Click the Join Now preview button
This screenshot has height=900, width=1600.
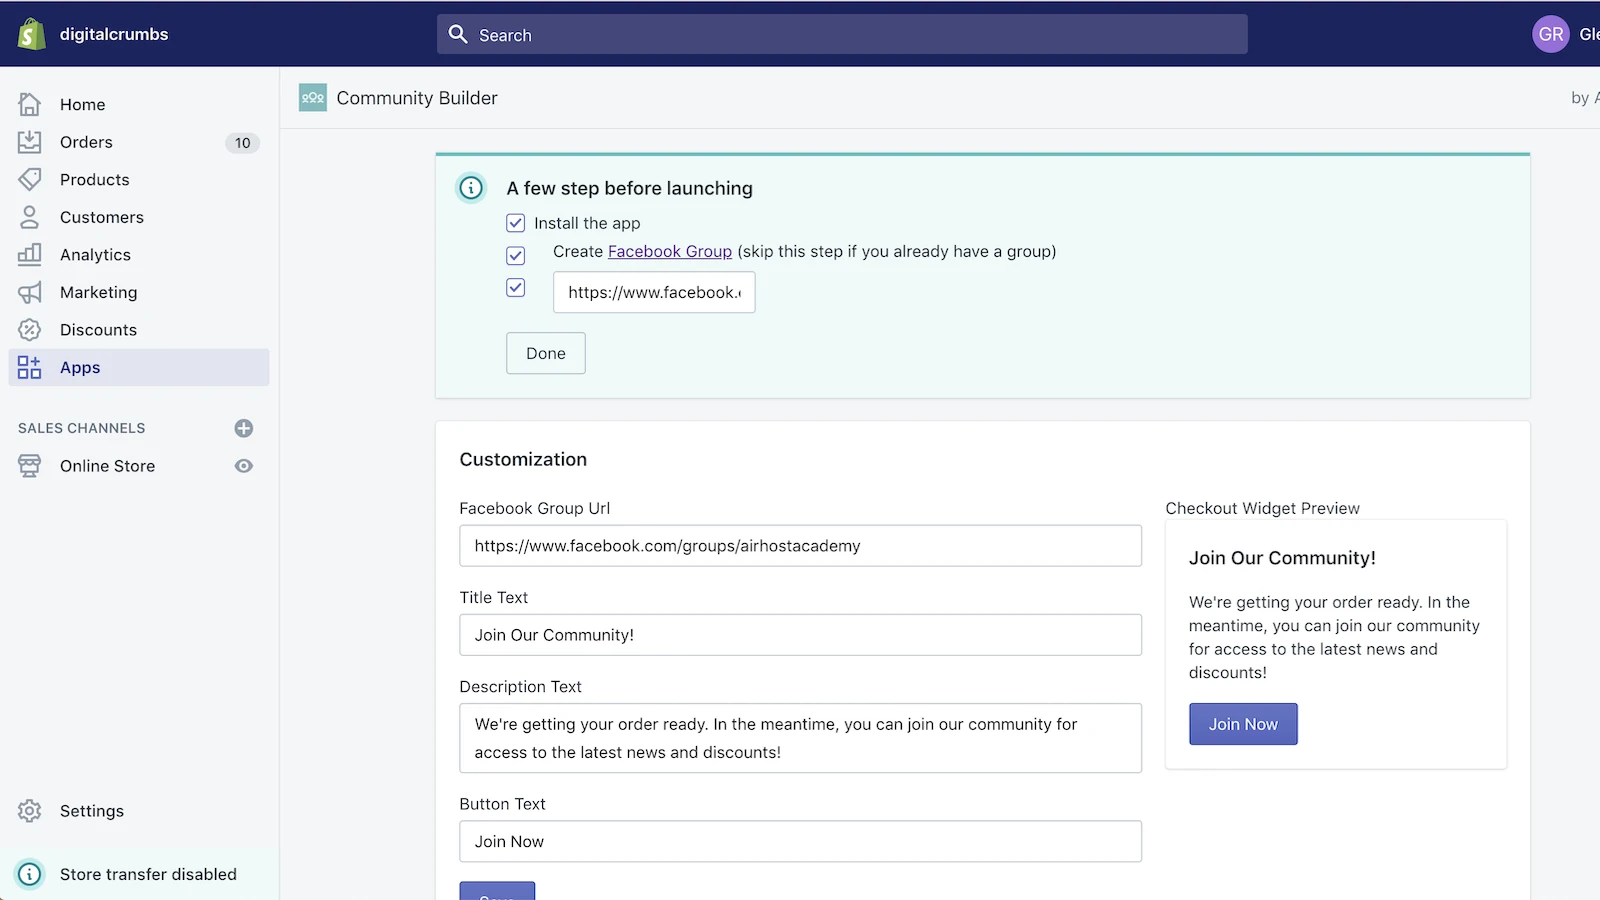tap(1243, 724)
